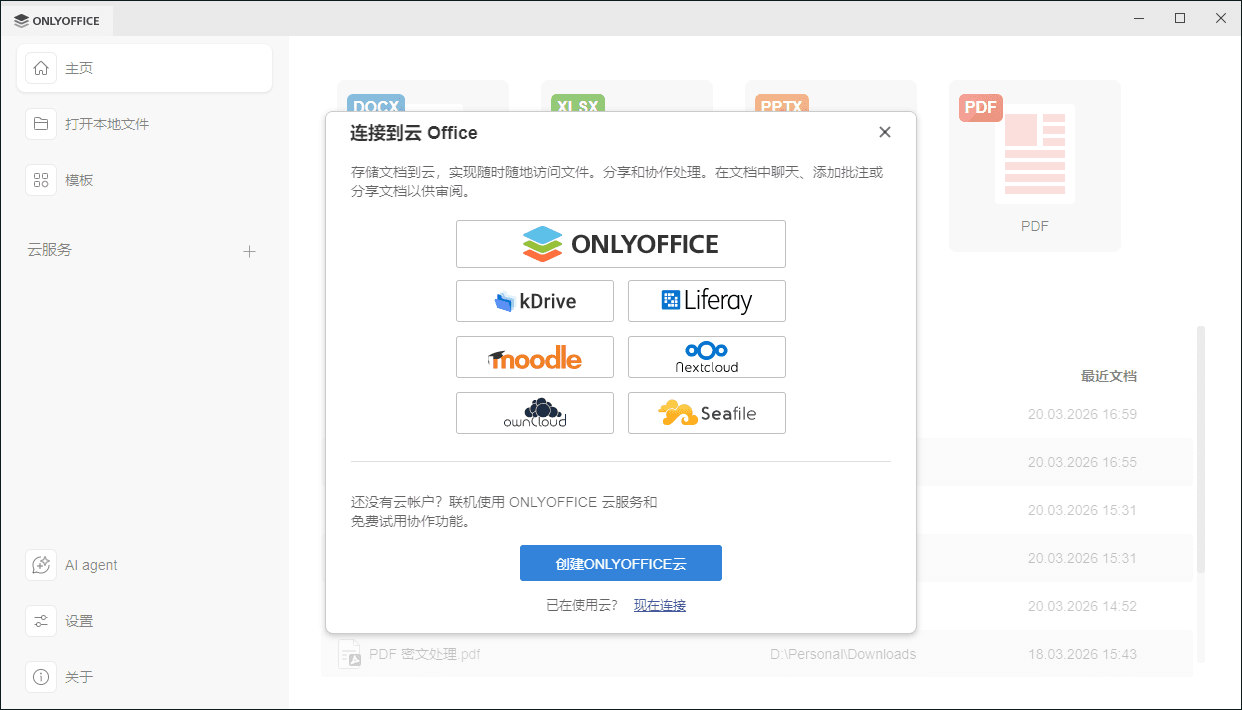1242x710 pixels.
Task: Go to 主页 in the sidebar
Action: tap(144, 68)
